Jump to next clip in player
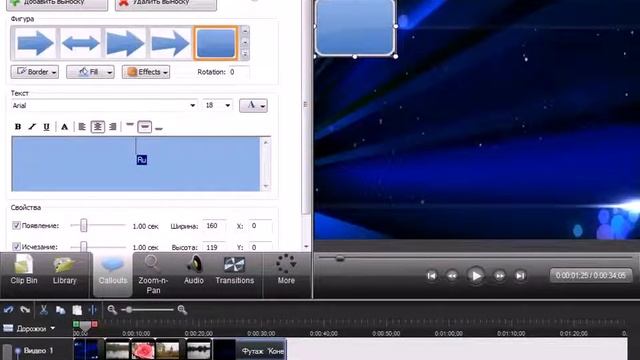640x360 pixels. pyautogui.click(x=520, y=276)
